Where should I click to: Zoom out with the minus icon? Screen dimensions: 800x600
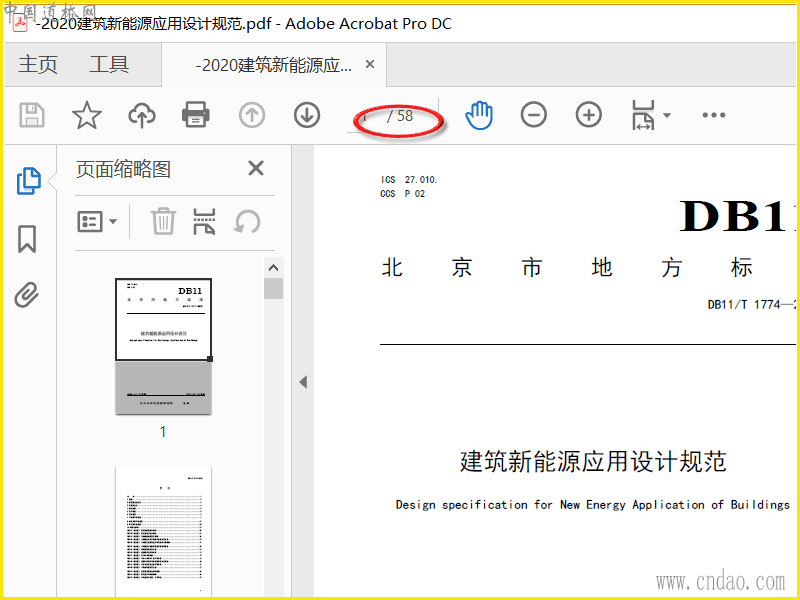(534, 115)
